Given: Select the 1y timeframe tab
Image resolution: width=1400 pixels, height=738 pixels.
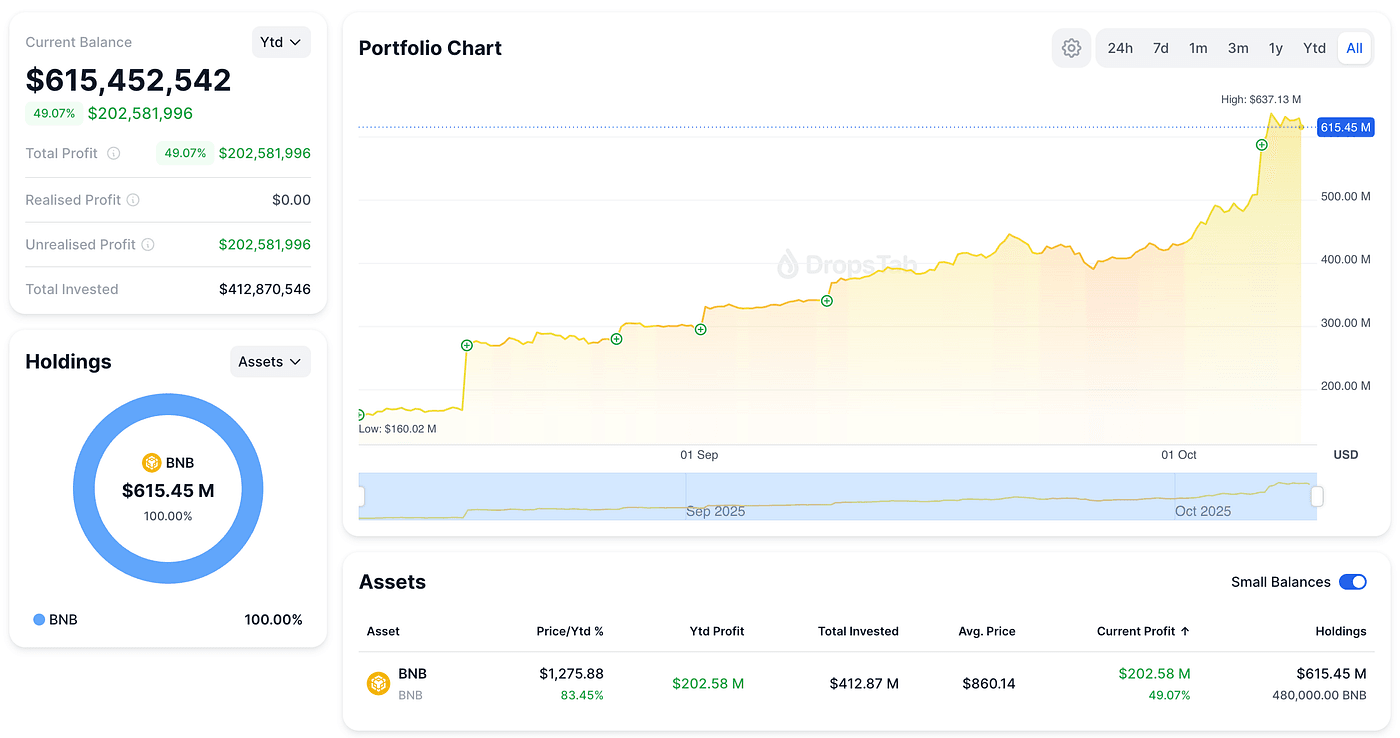Looking at the screenshot, I should (x=1275, y=48).
